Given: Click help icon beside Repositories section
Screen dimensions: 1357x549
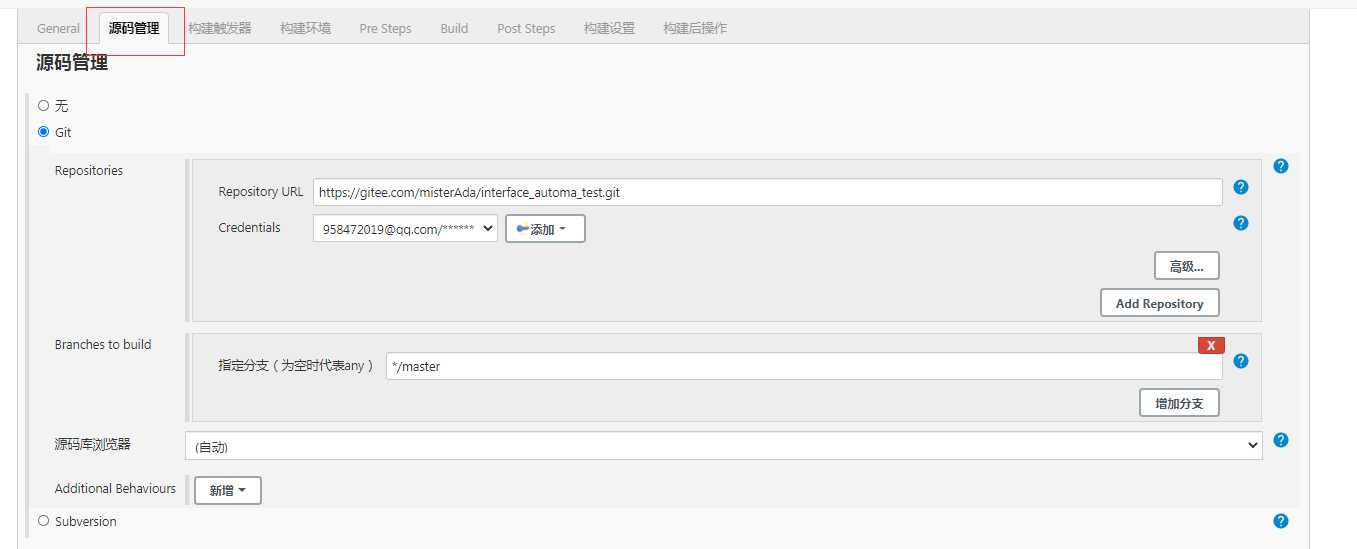Looking at the screenshot, I should 1281,166.
